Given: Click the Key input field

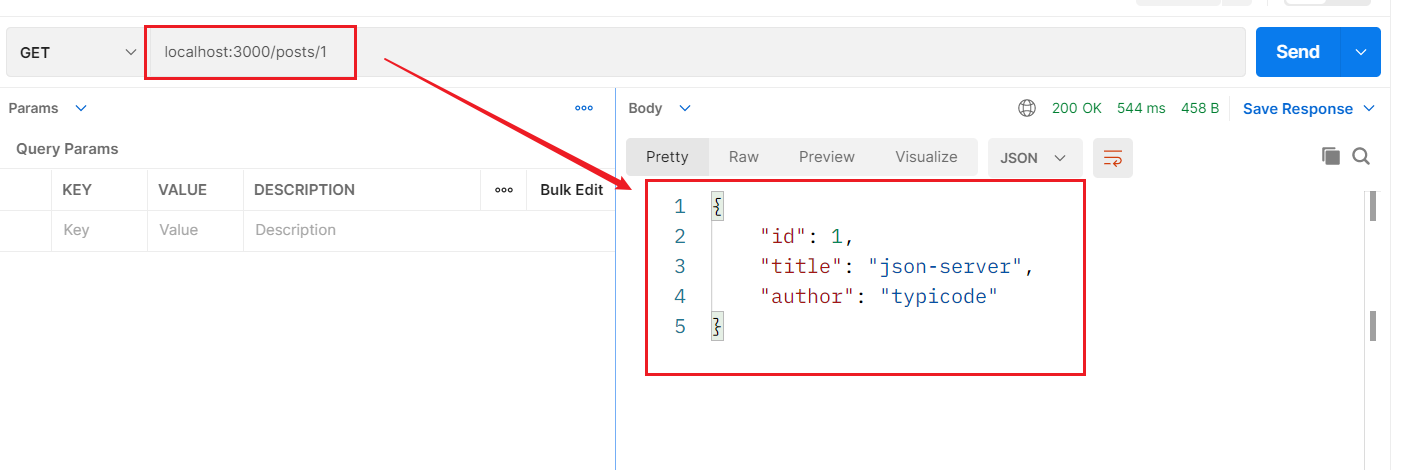Looking at the screenshot, I should click(x=100, y=230).
